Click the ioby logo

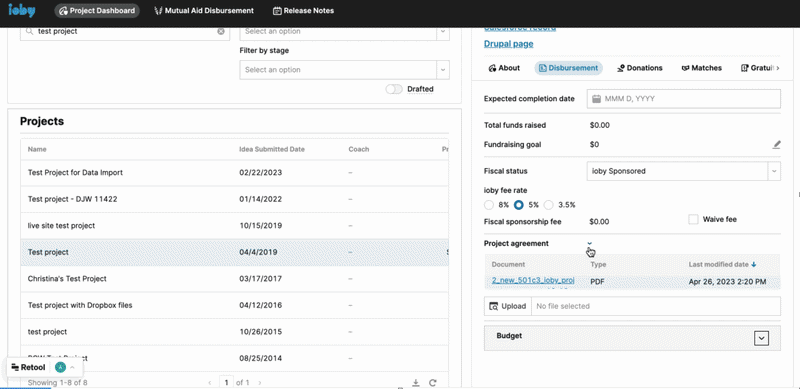click(x=21, y=10)
